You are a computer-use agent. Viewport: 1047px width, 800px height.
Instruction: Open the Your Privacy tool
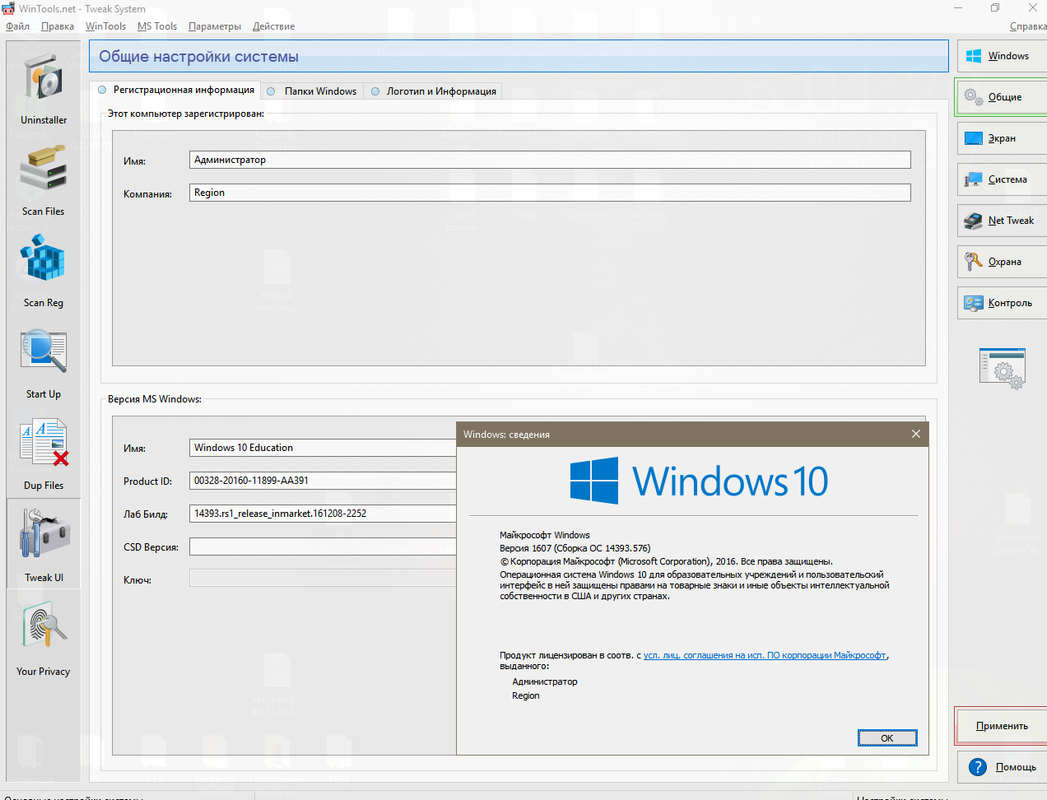pos(43,638)
